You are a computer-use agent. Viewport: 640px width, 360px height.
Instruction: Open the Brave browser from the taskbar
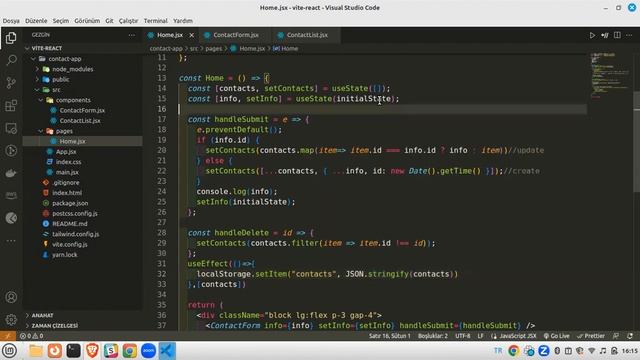tap(92, 351)
